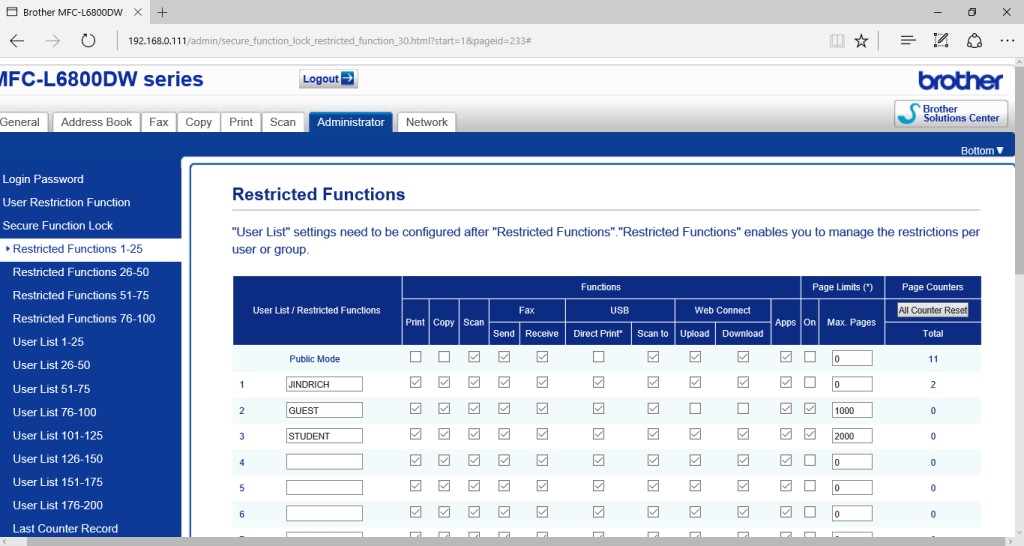The height and width of the screenshot is (546, 1024).
Task: Enable Web Connect Download for GUEST
Action: tap(743, 408)
